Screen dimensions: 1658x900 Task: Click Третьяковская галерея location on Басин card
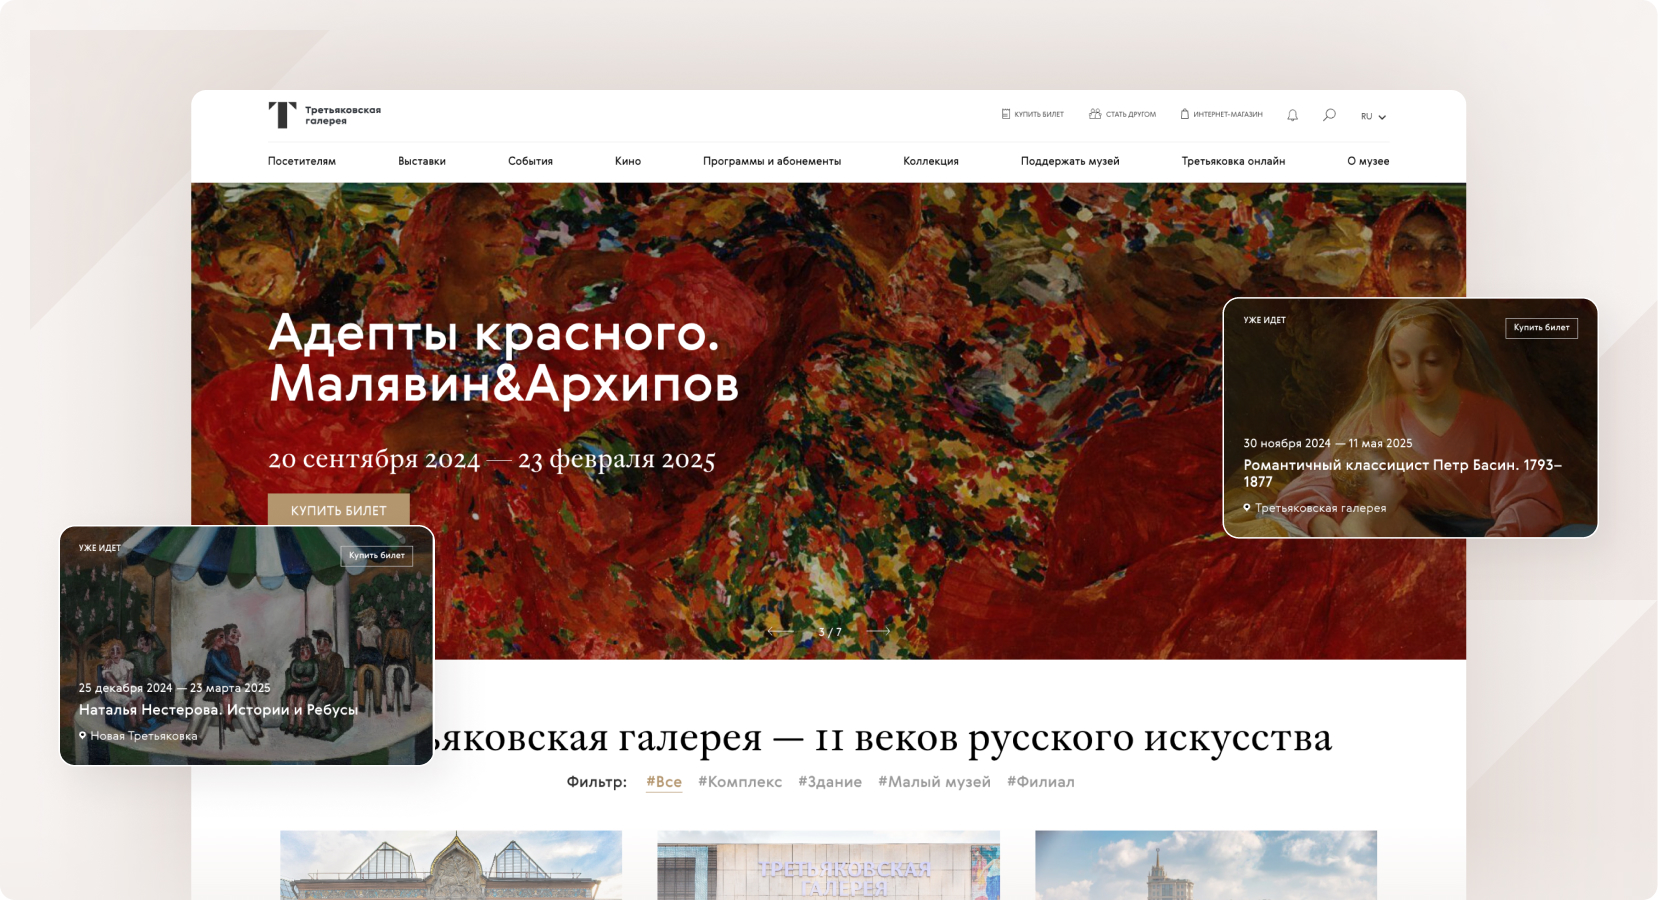coord(1321,508)
